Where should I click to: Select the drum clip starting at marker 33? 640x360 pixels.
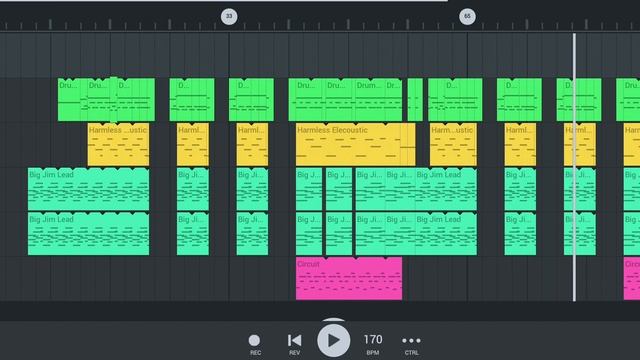(251, 100)
